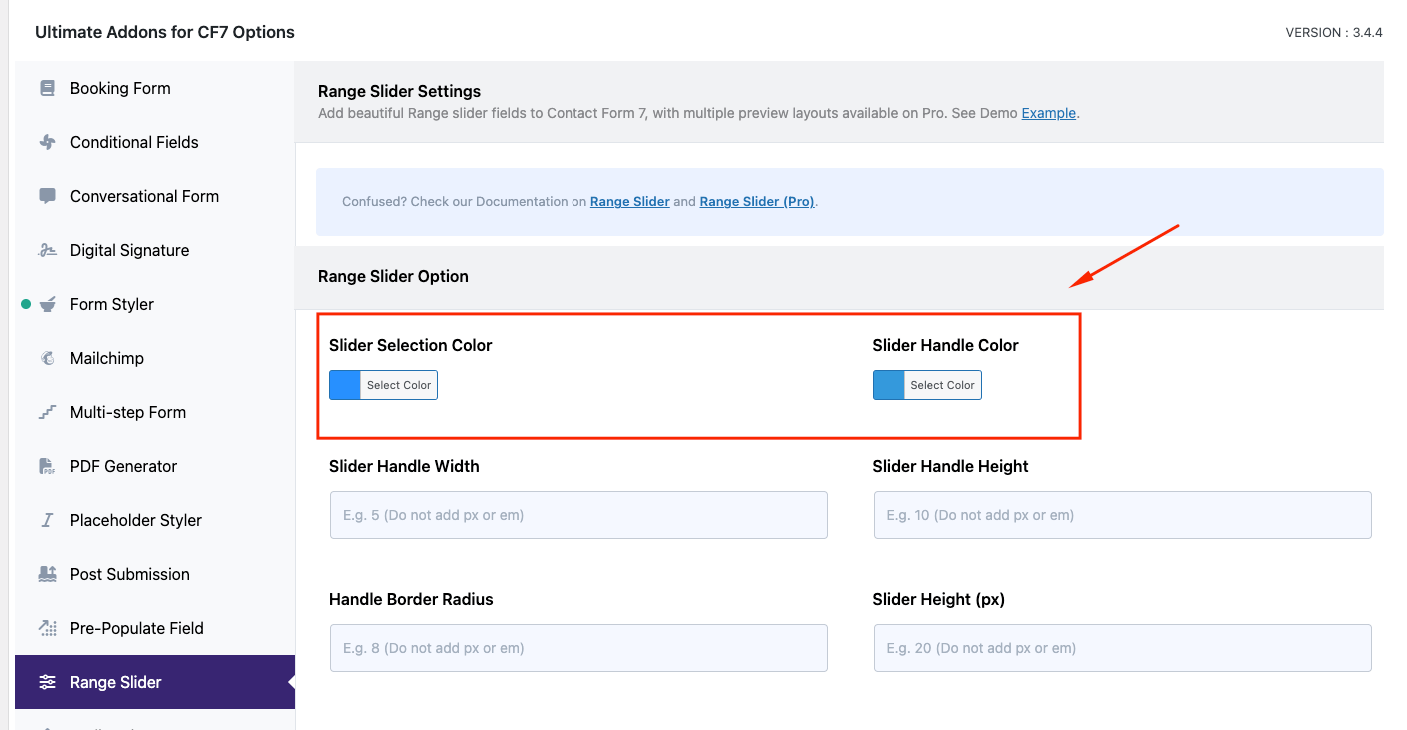Click the Range Slider Settings heading
The image size is (1407, 730).
pos(399,91)
